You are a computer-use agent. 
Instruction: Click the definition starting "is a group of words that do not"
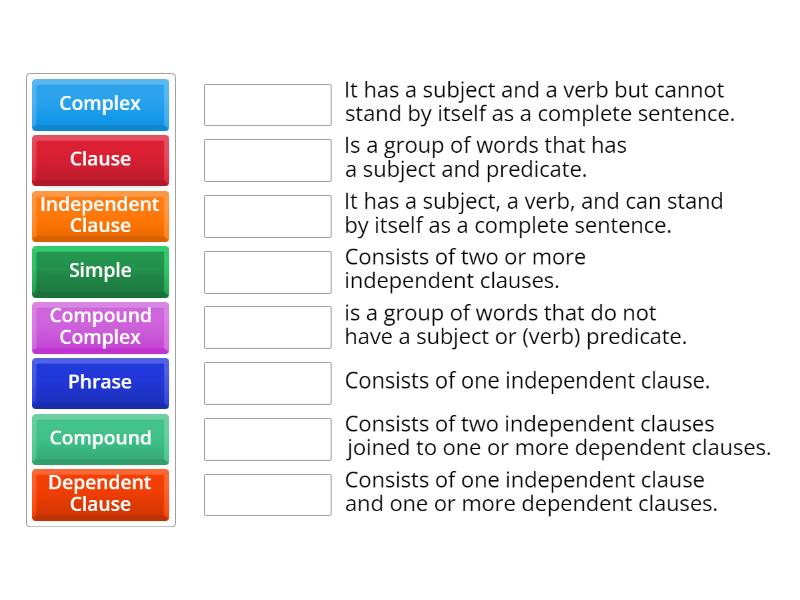click(x=515, y=326)
